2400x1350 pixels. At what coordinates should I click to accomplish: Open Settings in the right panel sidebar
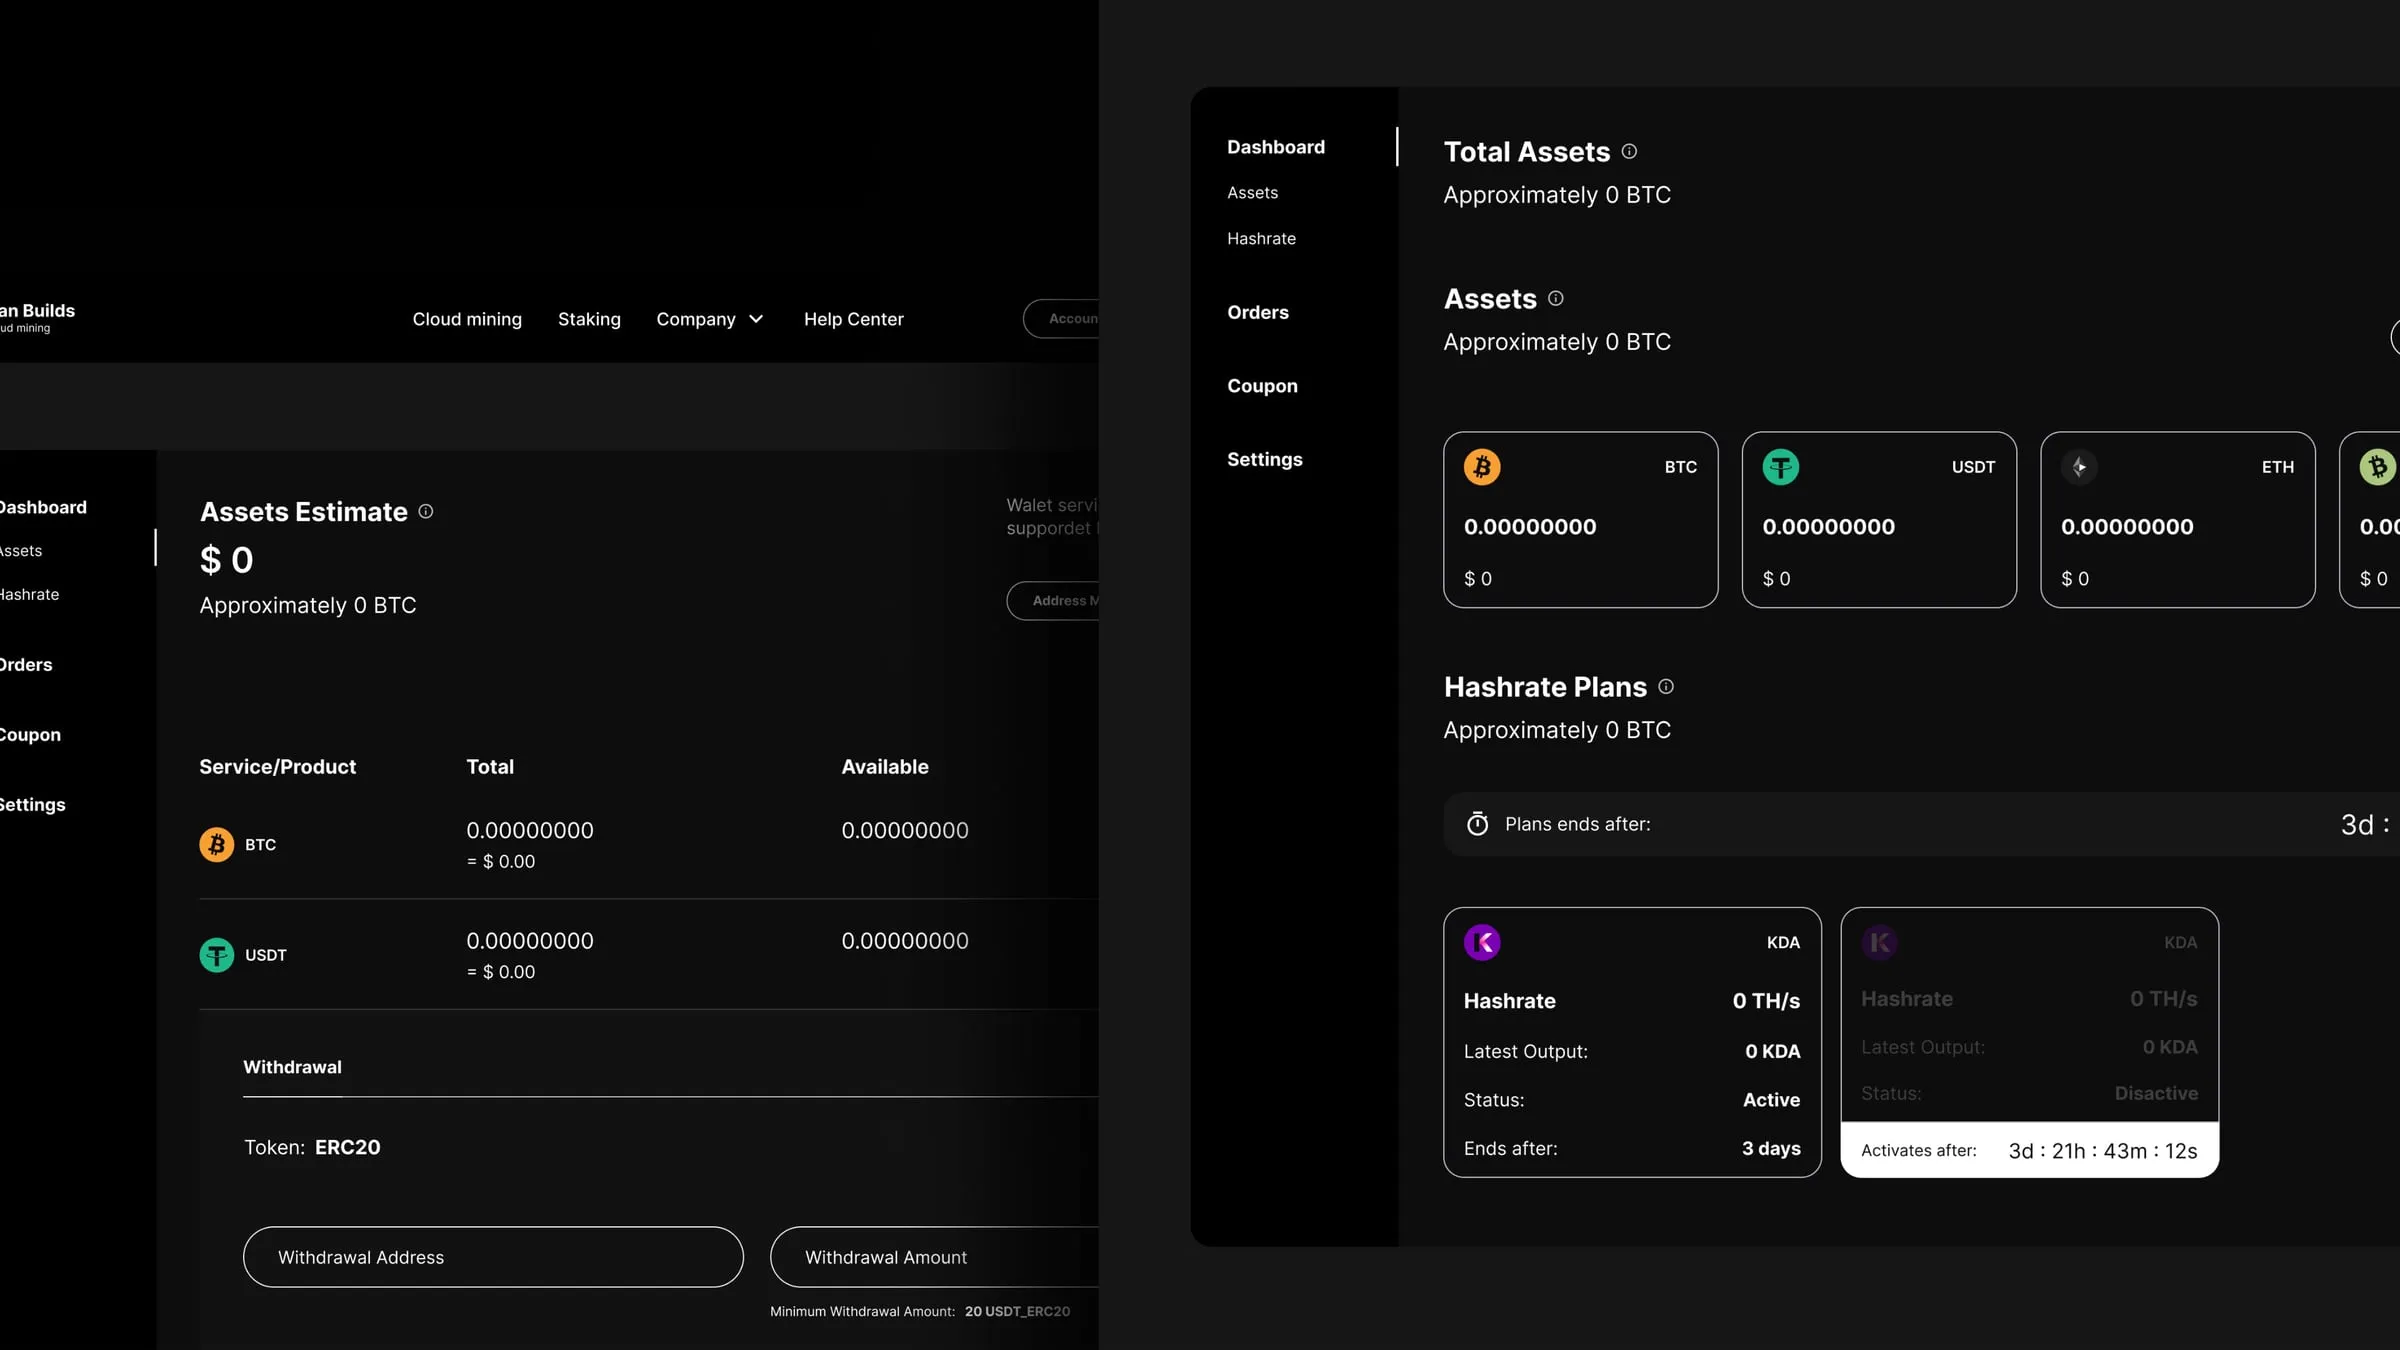click(x=1265, y=459)
